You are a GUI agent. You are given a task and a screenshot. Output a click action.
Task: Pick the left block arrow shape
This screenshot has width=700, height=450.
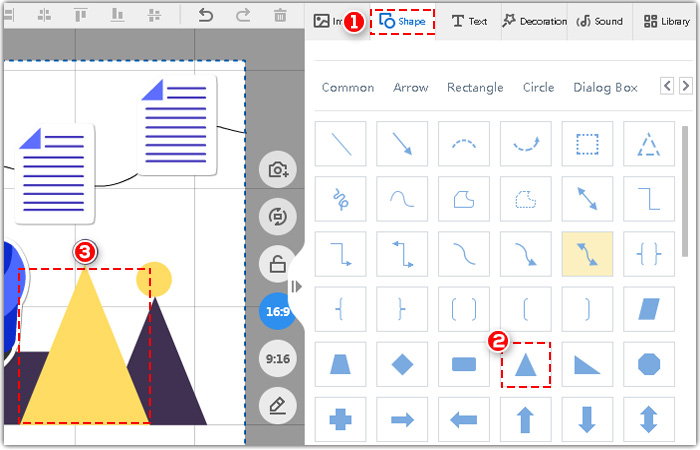pyautogui.click(x=464, y=420)
